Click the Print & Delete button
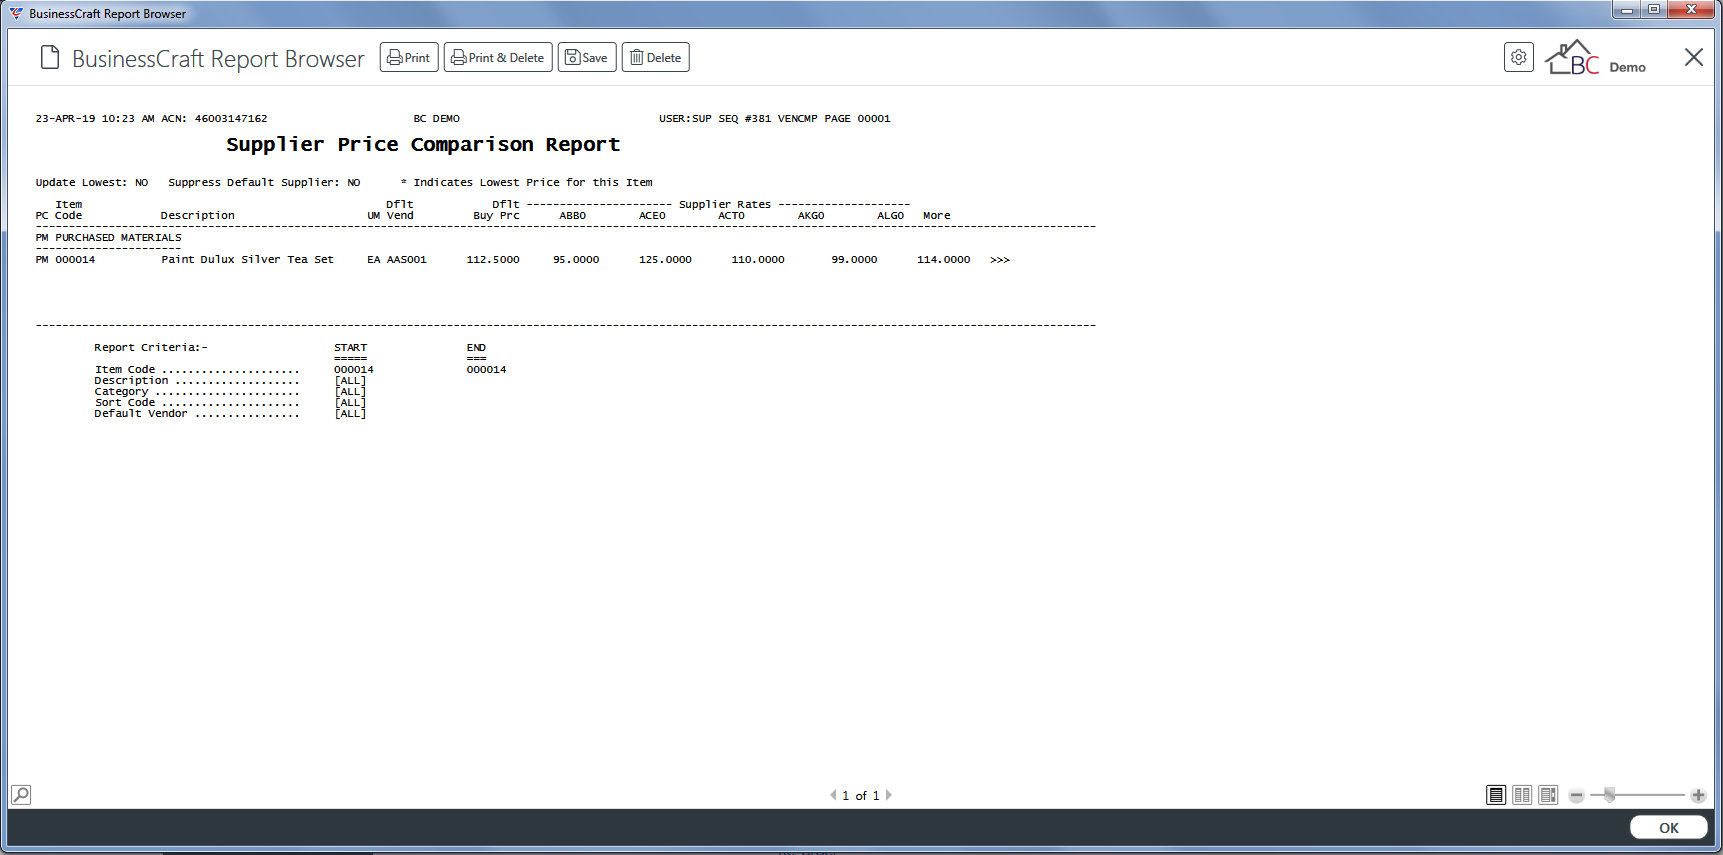The height and width of the screenshot is (855, 1723). [x=498, y=58]
